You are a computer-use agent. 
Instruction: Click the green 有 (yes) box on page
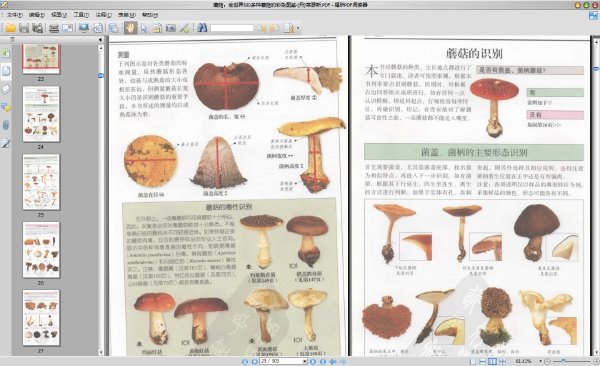(555, 92)
